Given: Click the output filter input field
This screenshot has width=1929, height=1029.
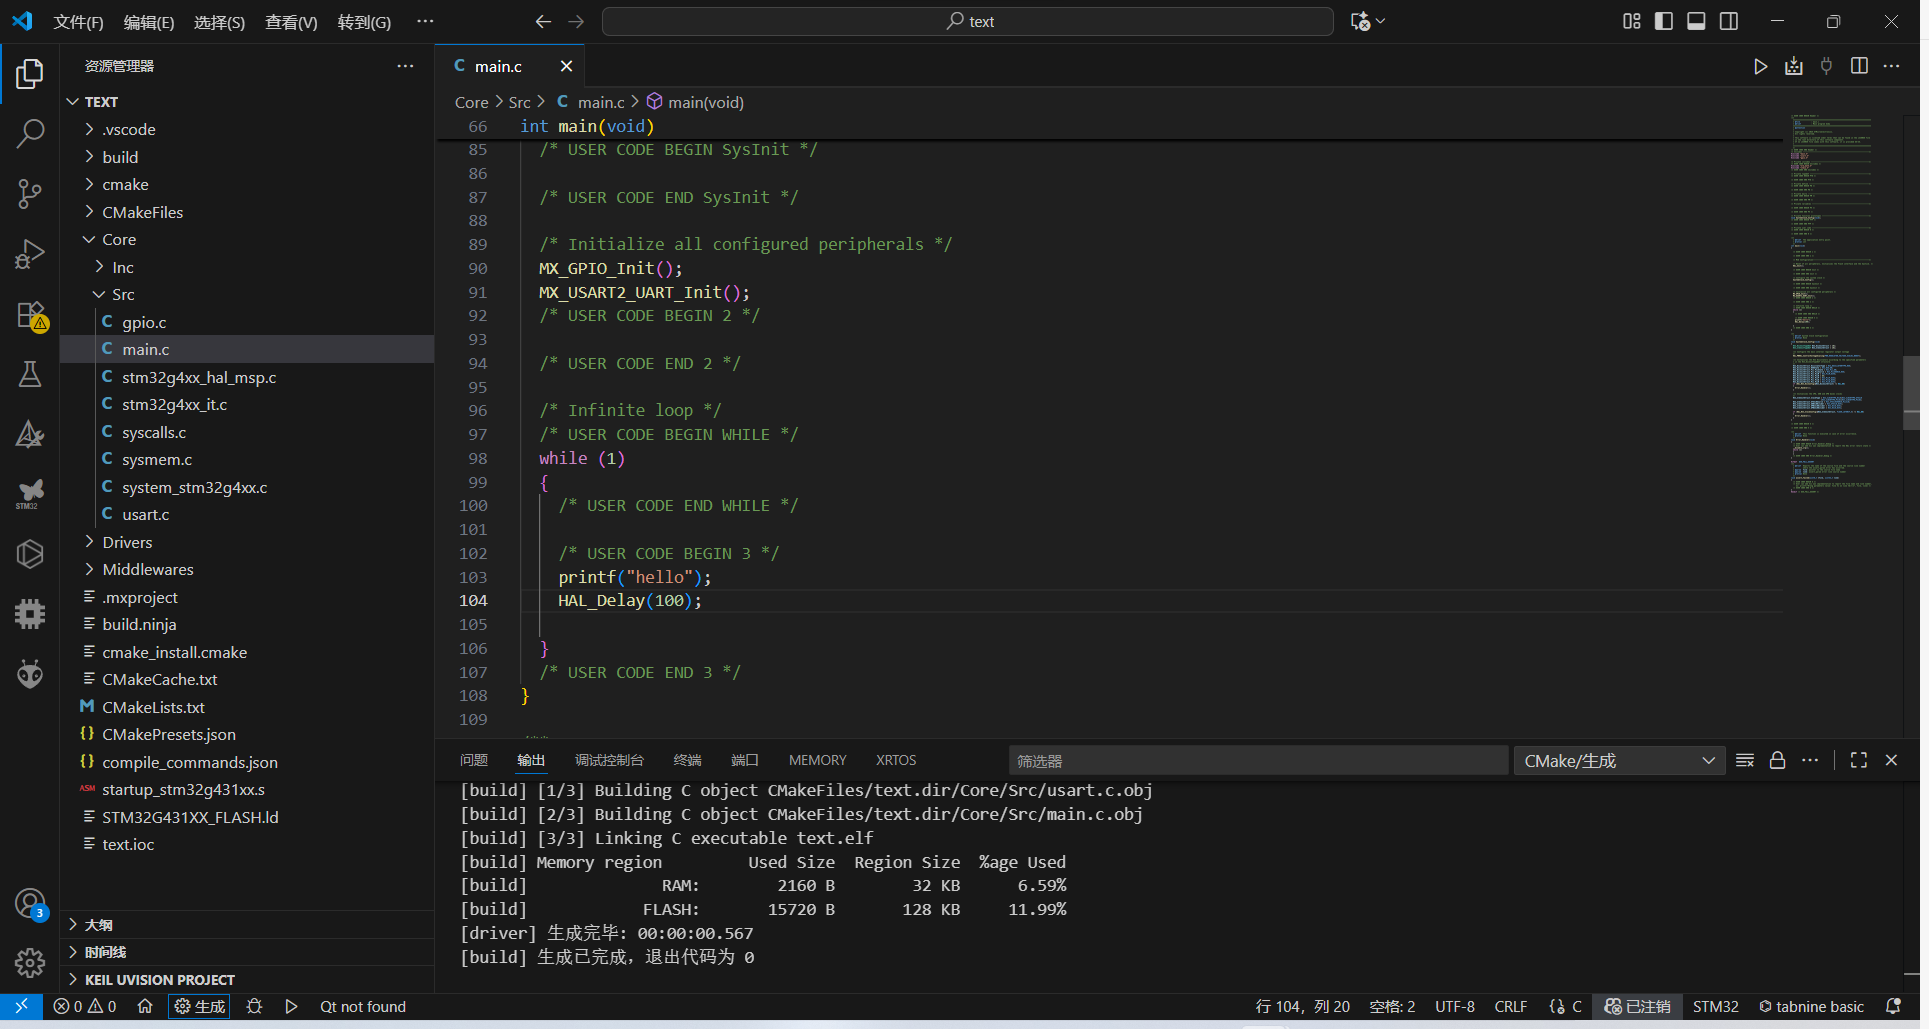Looking at the screenshot, I should (1257, 761).
